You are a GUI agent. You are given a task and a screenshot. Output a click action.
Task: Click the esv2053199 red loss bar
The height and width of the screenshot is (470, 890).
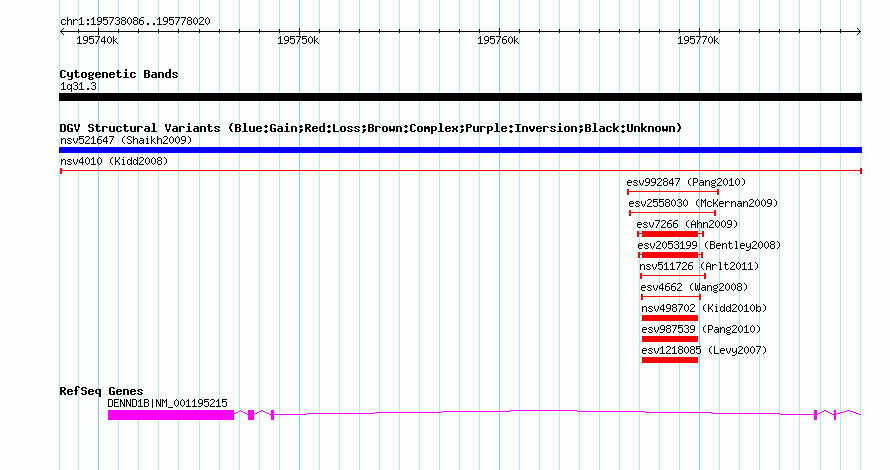(670, 255)
